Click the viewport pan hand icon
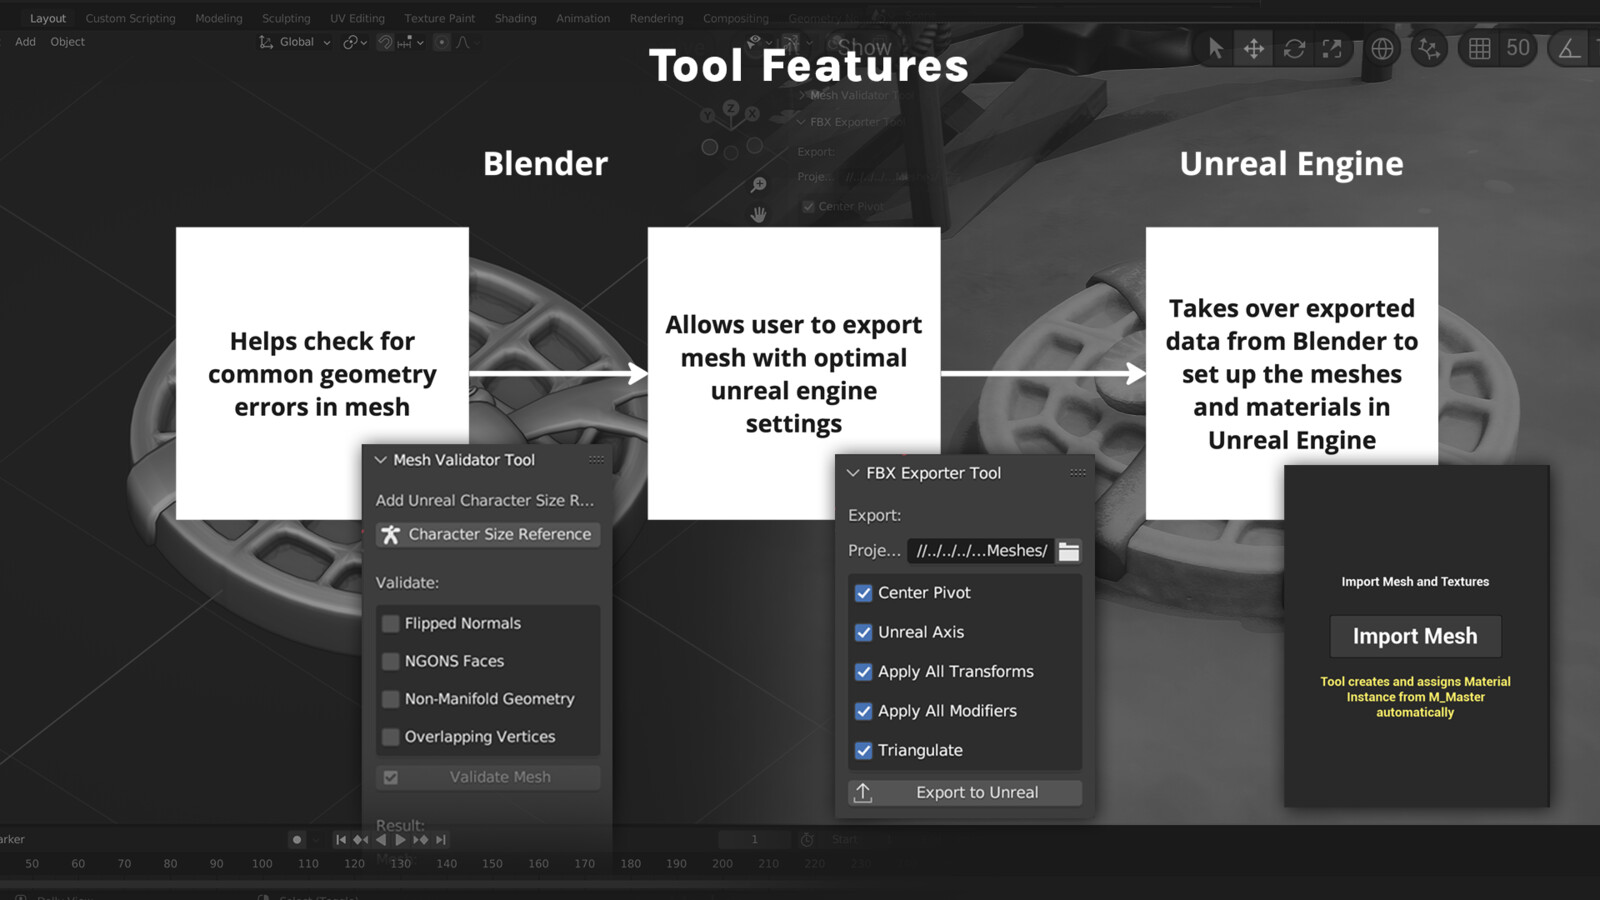 click(x=759, y=214)
